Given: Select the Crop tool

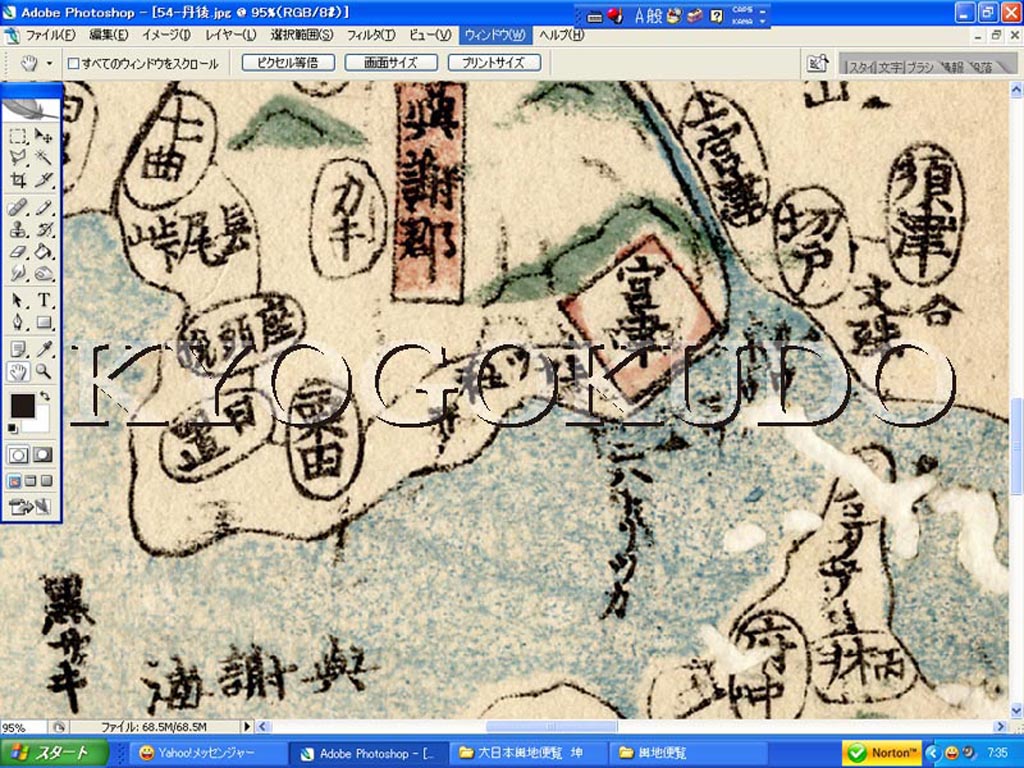Looking at the screenshot, I should [18, 179].
